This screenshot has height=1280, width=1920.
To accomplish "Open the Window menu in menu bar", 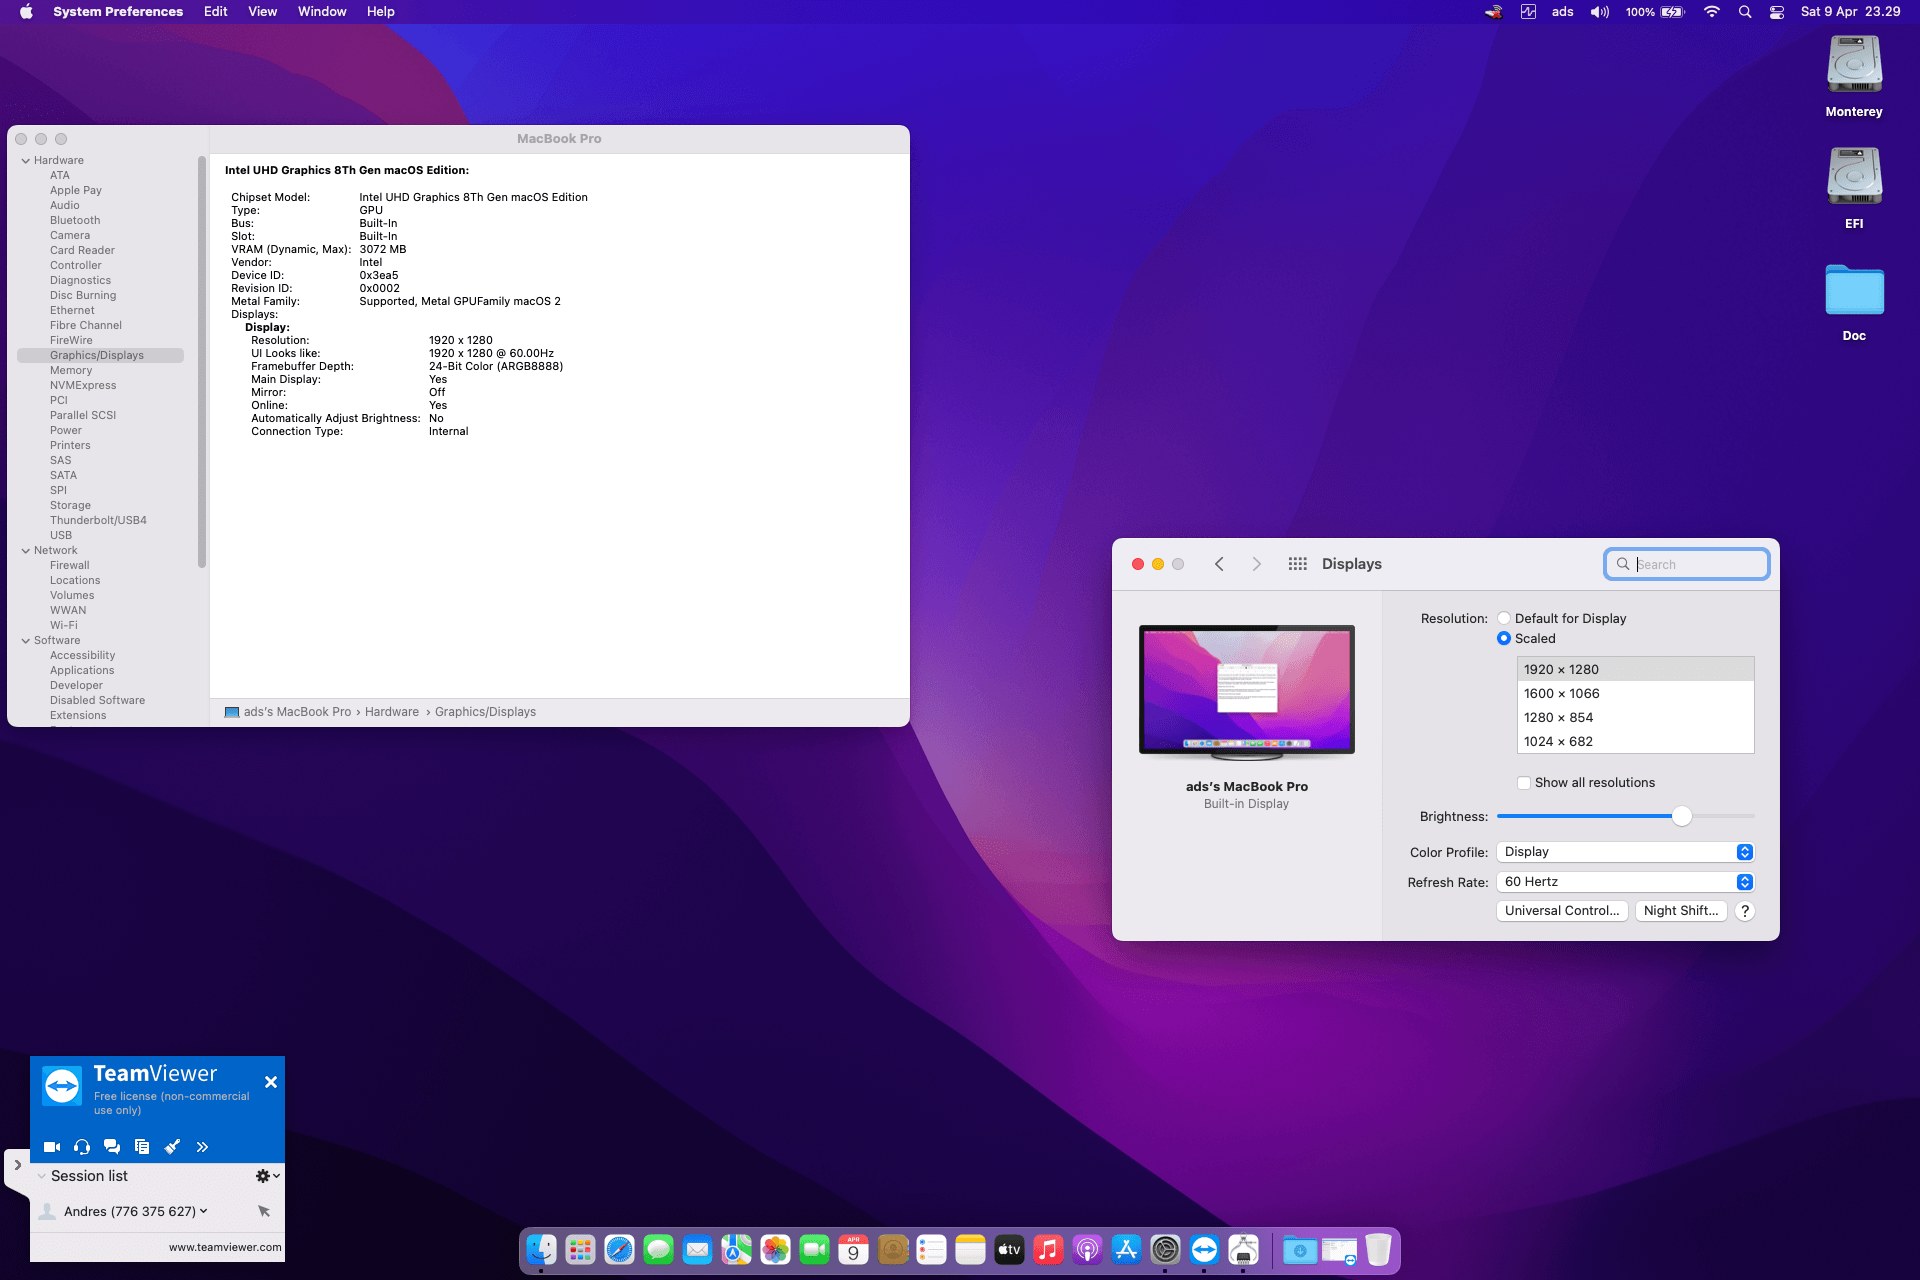I will click(x=321, y=12).
